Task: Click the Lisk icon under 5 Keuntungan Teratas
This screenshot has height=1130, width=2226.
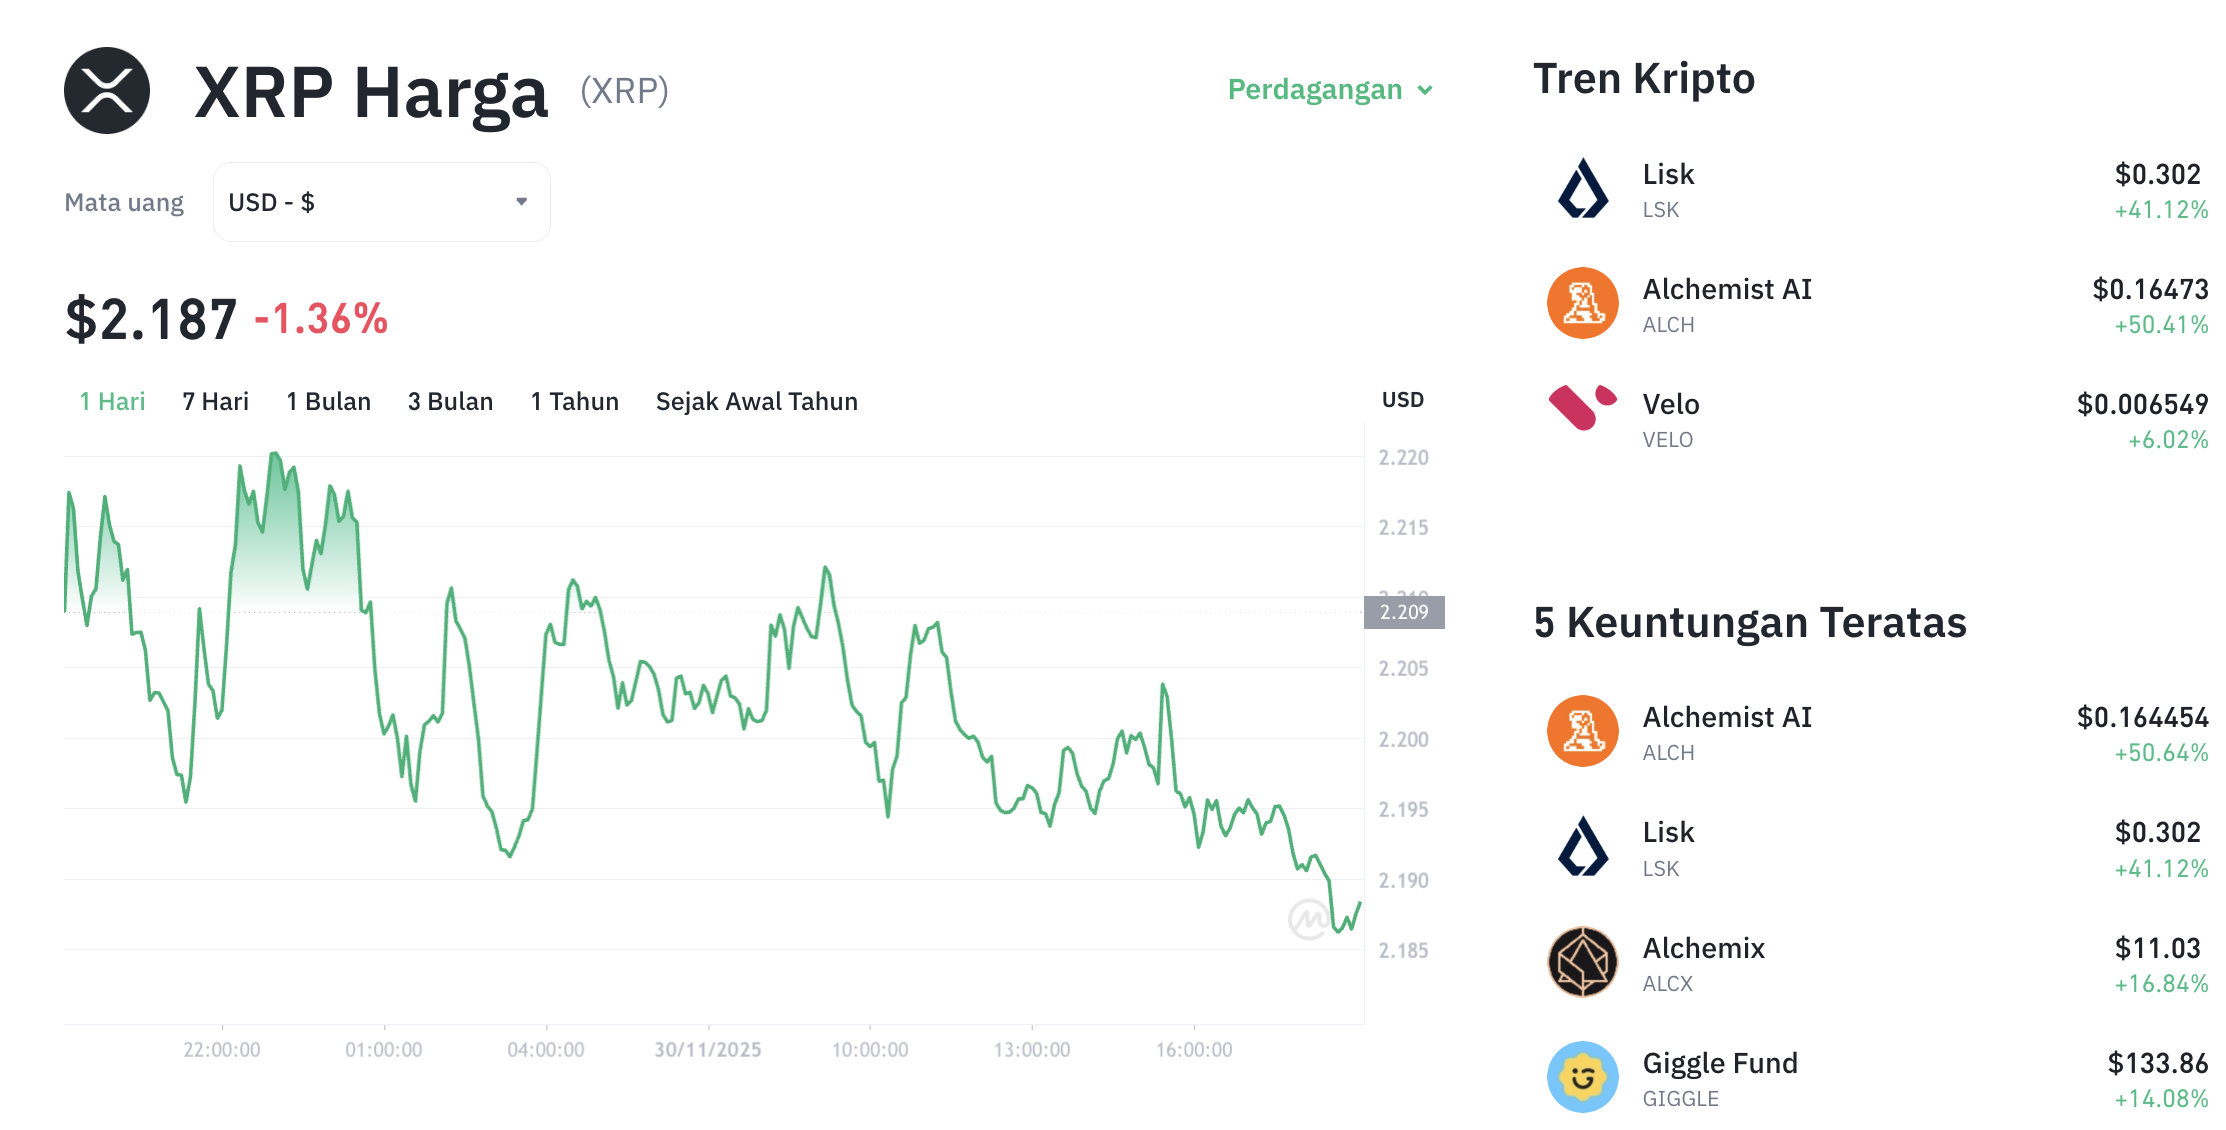Action: pos(1583,848)
